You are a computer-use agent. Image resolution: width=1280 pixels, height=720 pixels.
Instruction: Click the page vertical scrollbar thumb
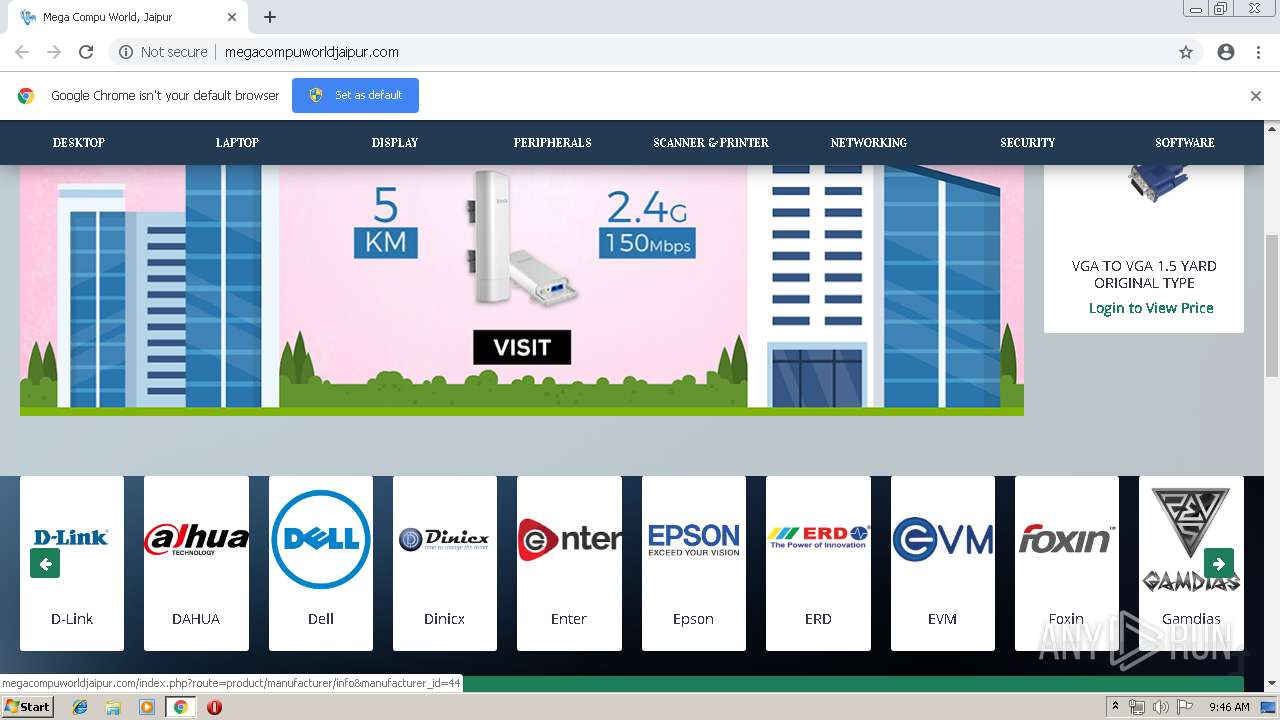pos(1272,305)
